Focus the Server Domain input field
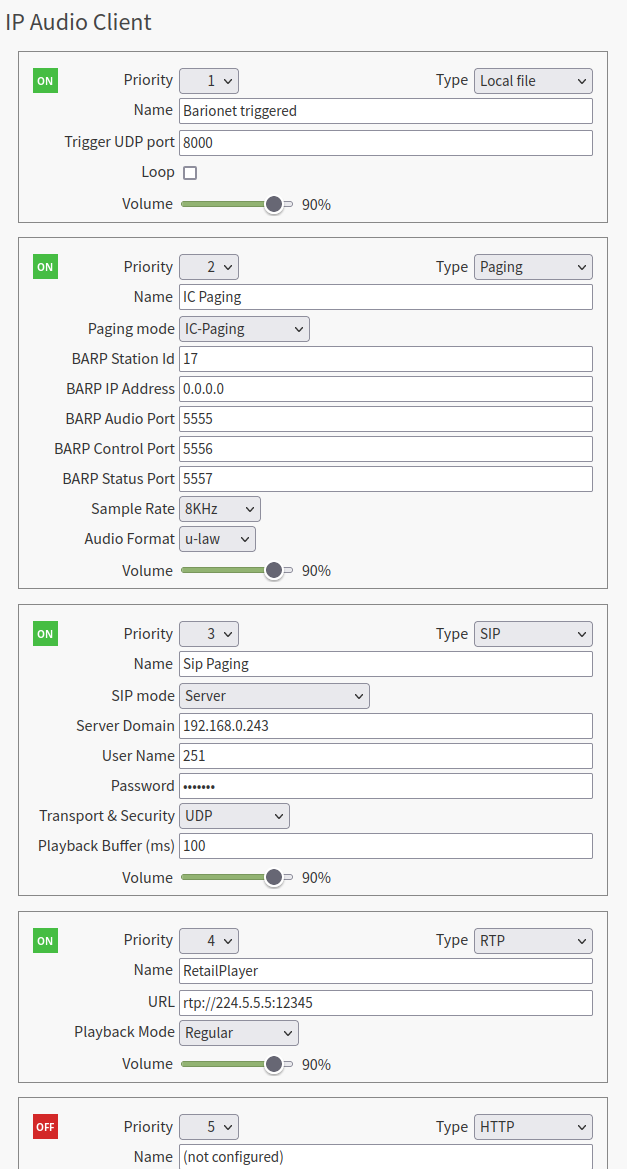This screenshot has width=627, height=1169. (x=386, y=726)
